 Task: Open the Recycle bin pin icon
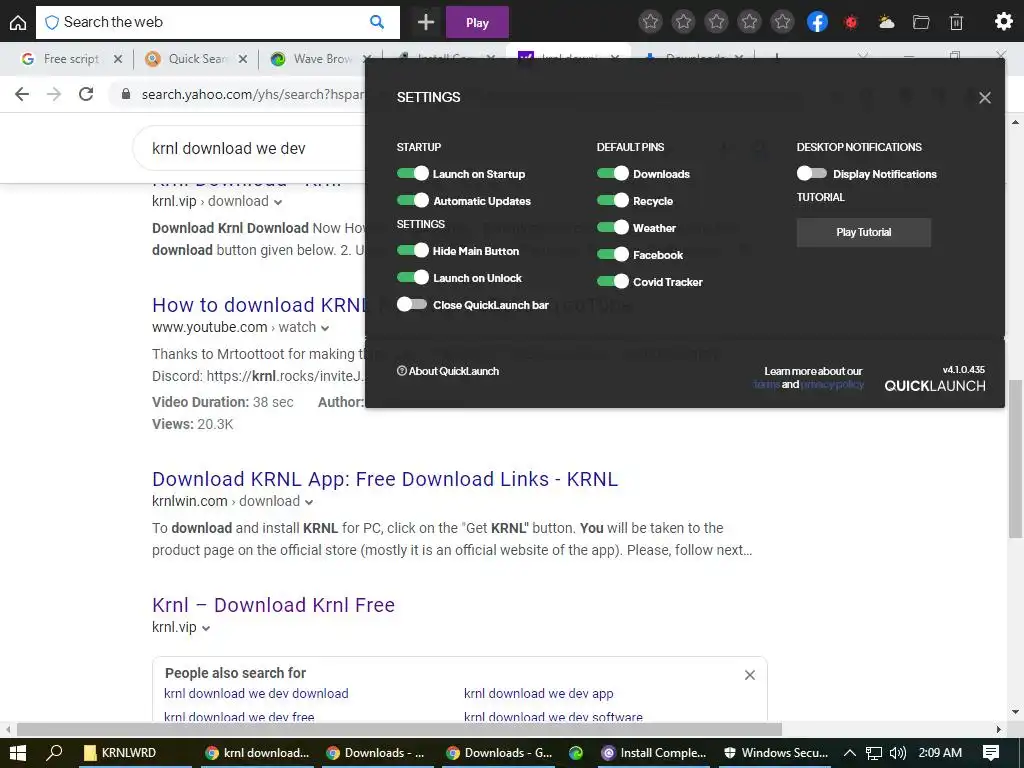tap(956, 22)
